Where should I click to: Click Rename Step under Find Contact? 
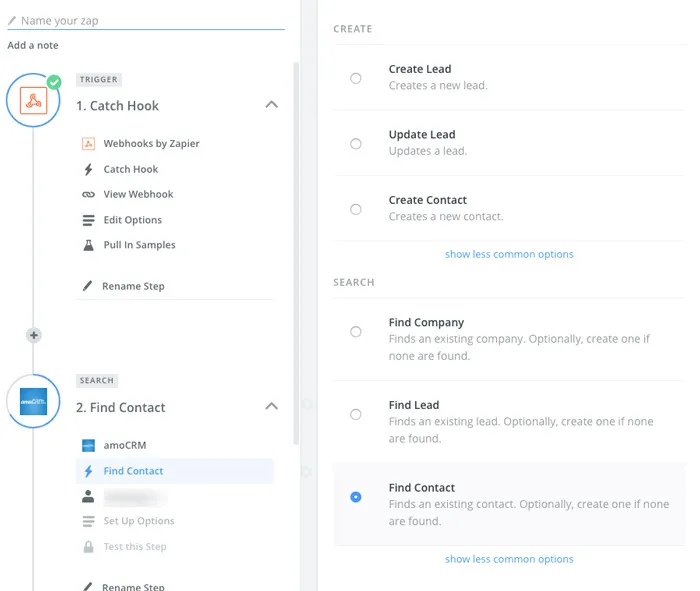pos(133,587)
